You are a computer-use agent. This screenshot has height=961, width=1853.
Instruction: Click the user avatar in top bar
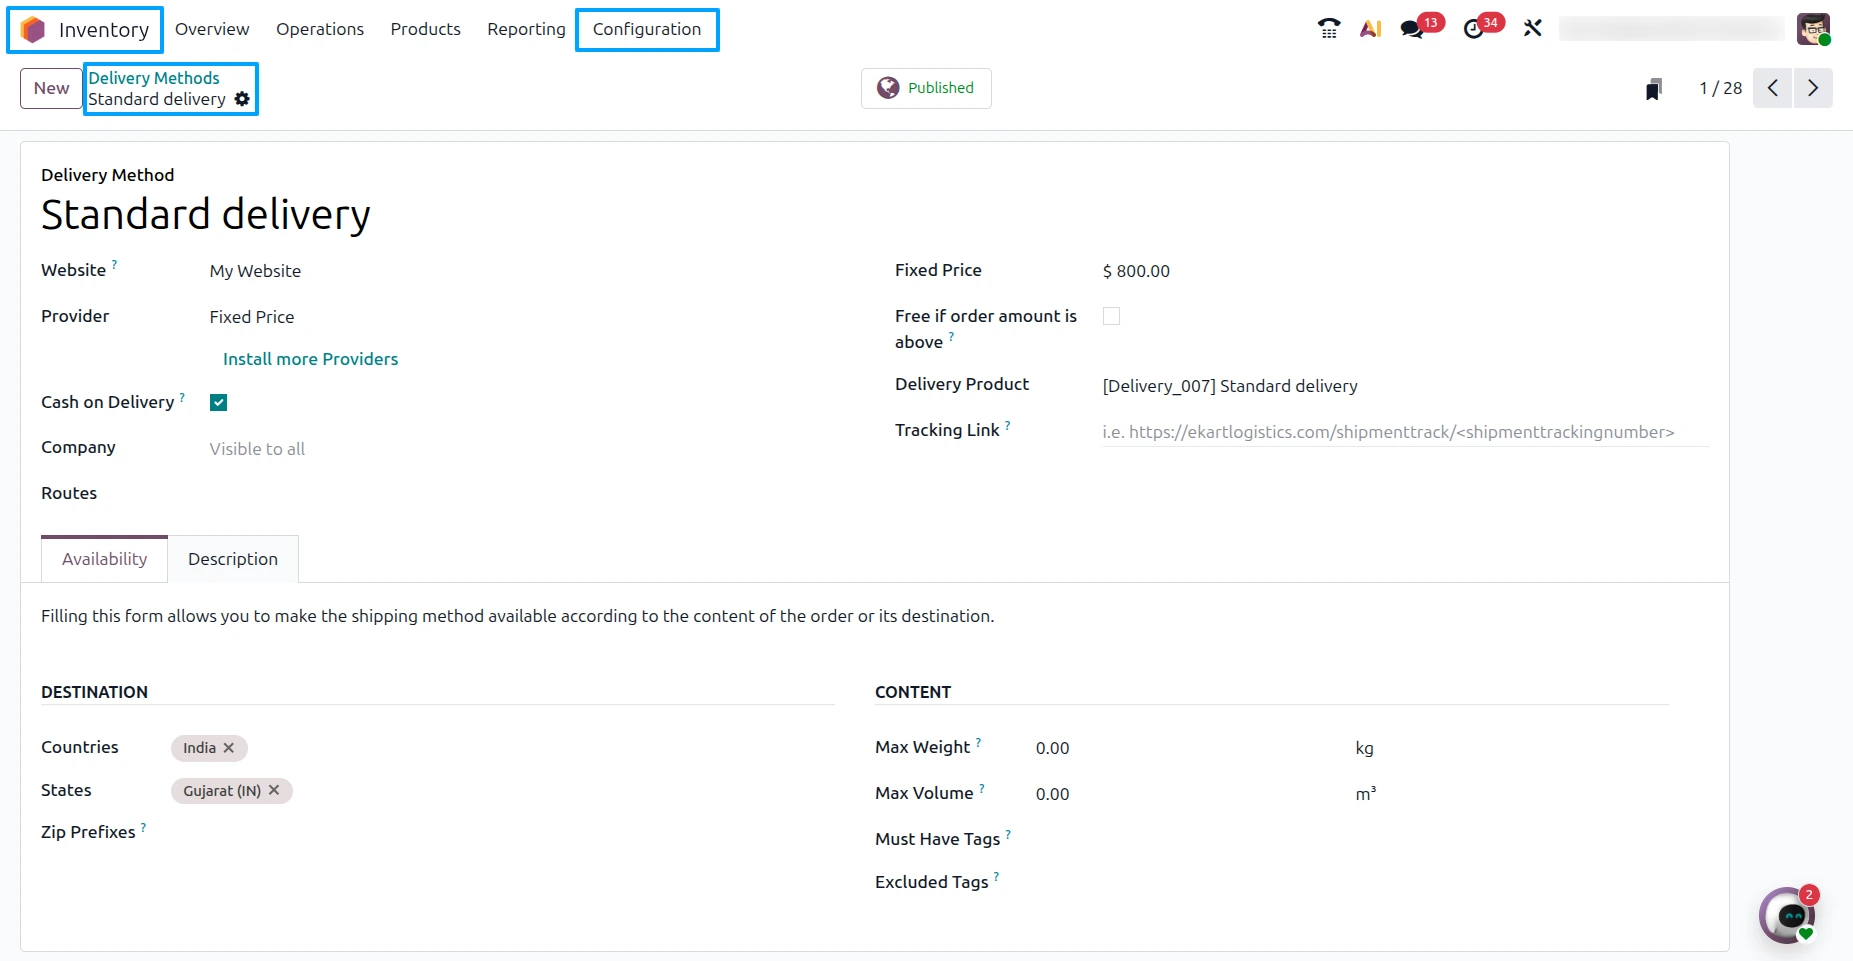point(1813,29)
